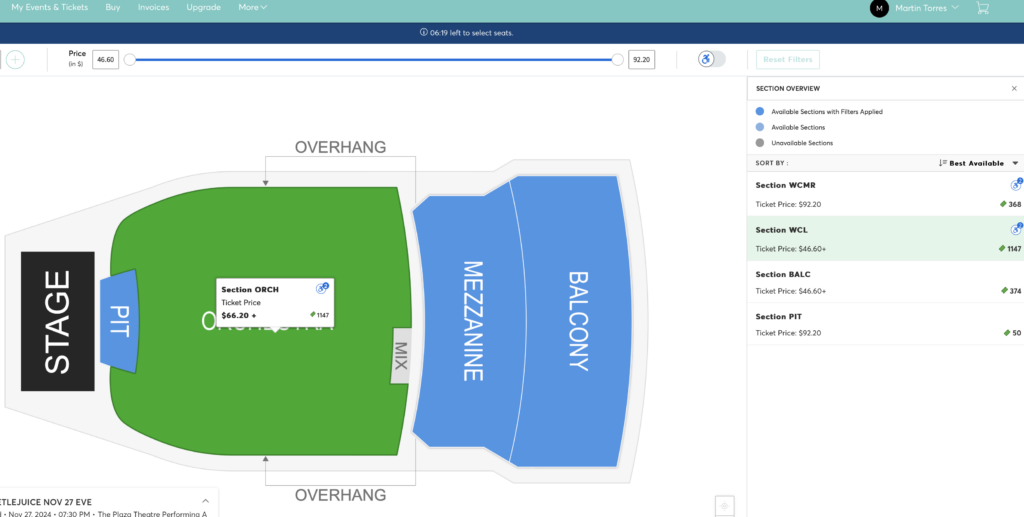Click the minimum price input field

(105, 60)
